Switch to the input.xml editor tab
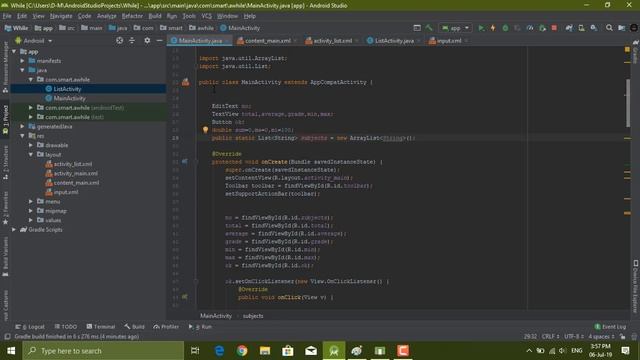This screenshot has height=360, width=640. (x=448, y=40)
